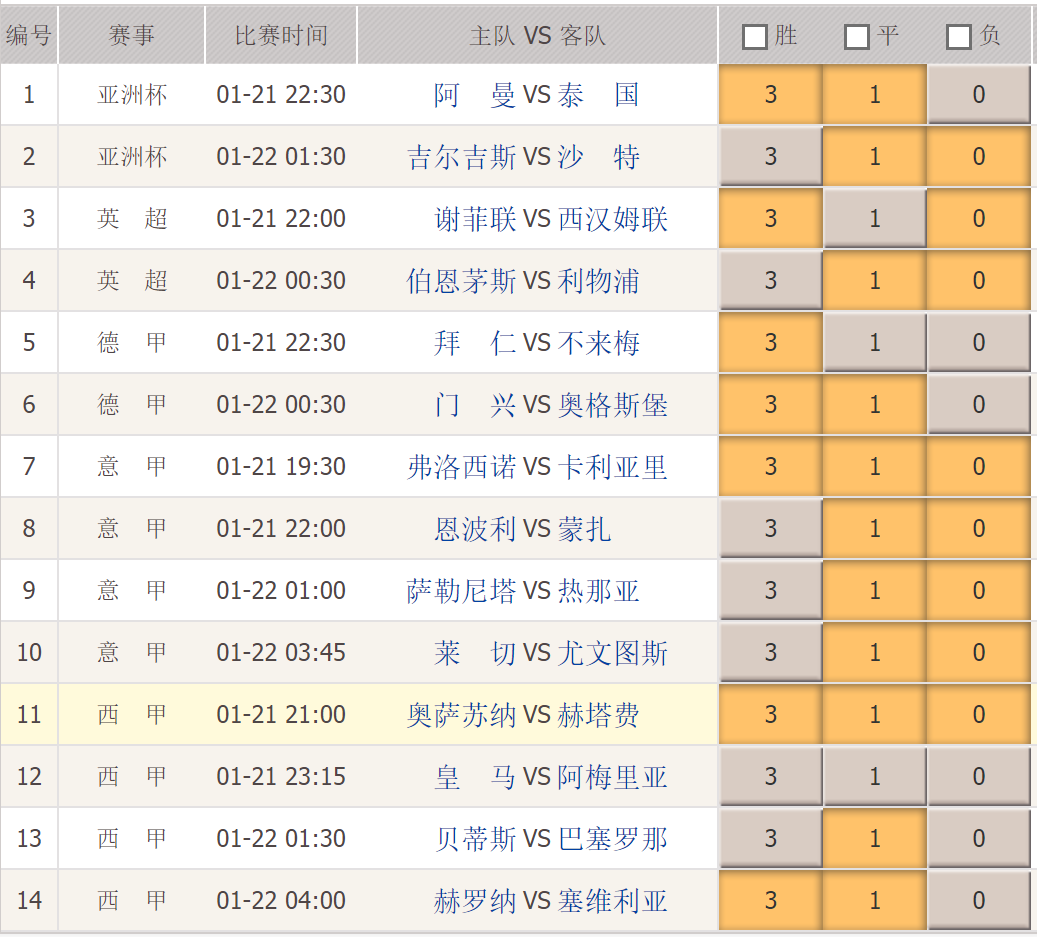Image resolution: width=1037 pixels, height=937 pixels.
Task: Open the 莱切 VS 尤文图斯 match link
Action: tap(551, 652)
